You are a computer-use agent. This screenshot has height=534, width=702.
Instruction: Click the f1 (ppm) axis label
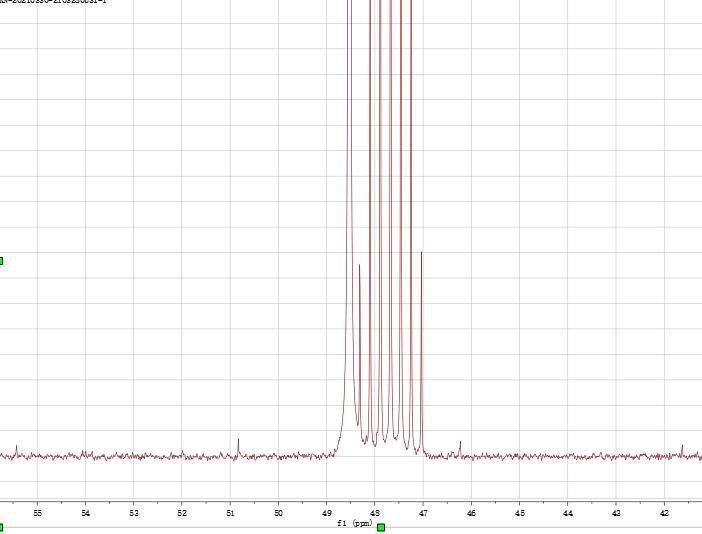pyautogui.click(x=355, y=523)
